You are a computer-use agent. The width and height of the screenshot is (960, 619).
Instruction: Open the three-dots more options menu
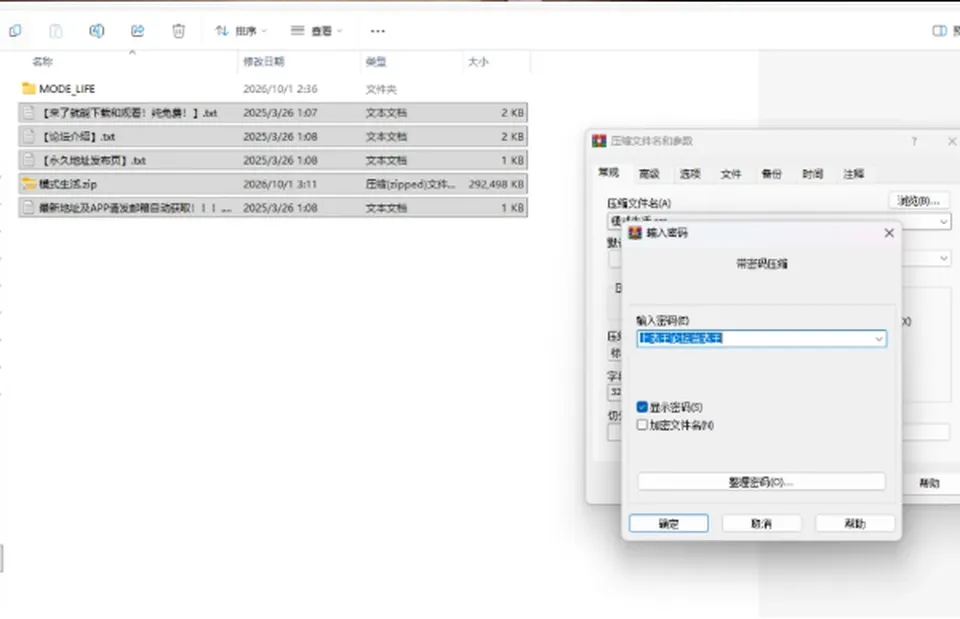click(x=378, y=31)
